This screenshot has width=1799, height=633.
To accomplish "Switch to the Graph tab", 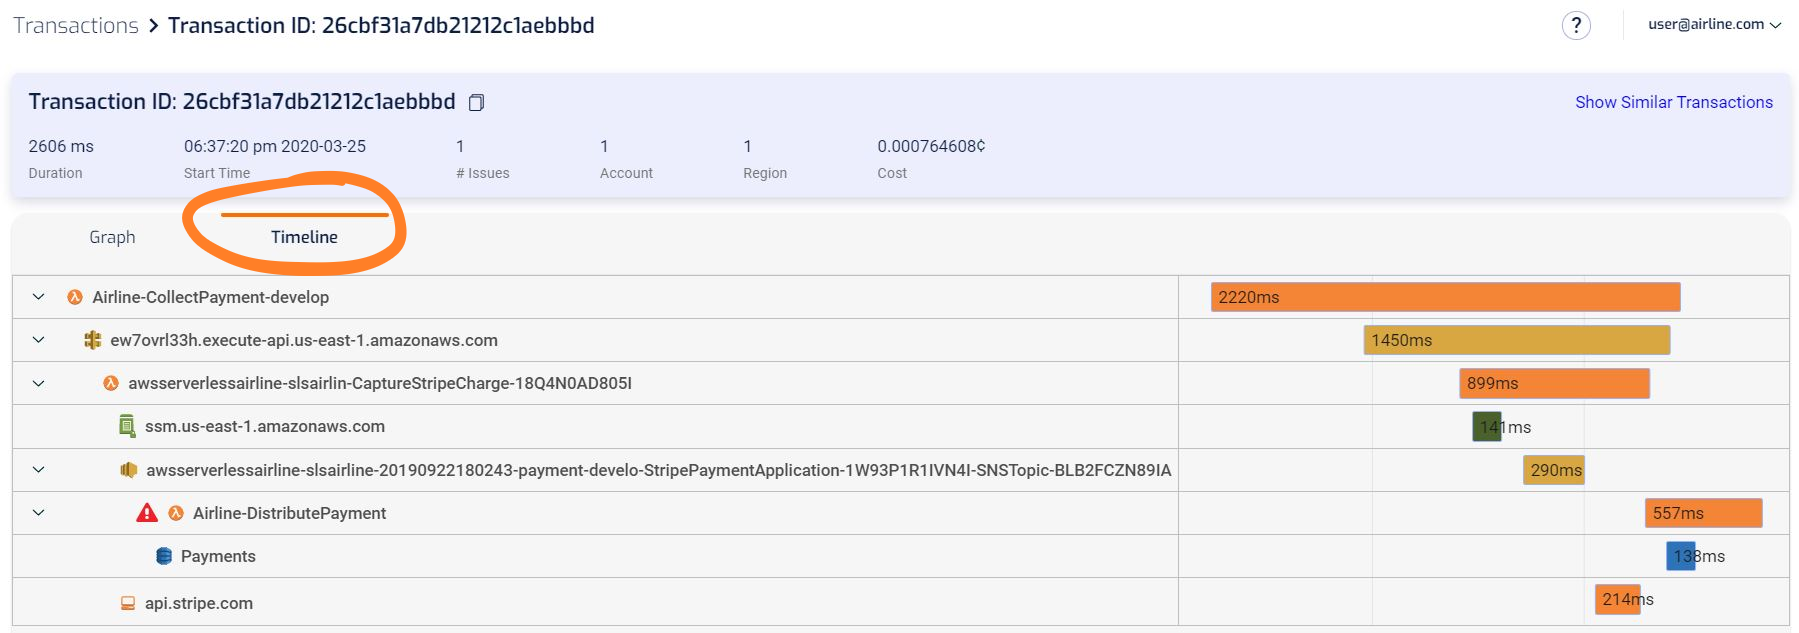I will point(112,237).
